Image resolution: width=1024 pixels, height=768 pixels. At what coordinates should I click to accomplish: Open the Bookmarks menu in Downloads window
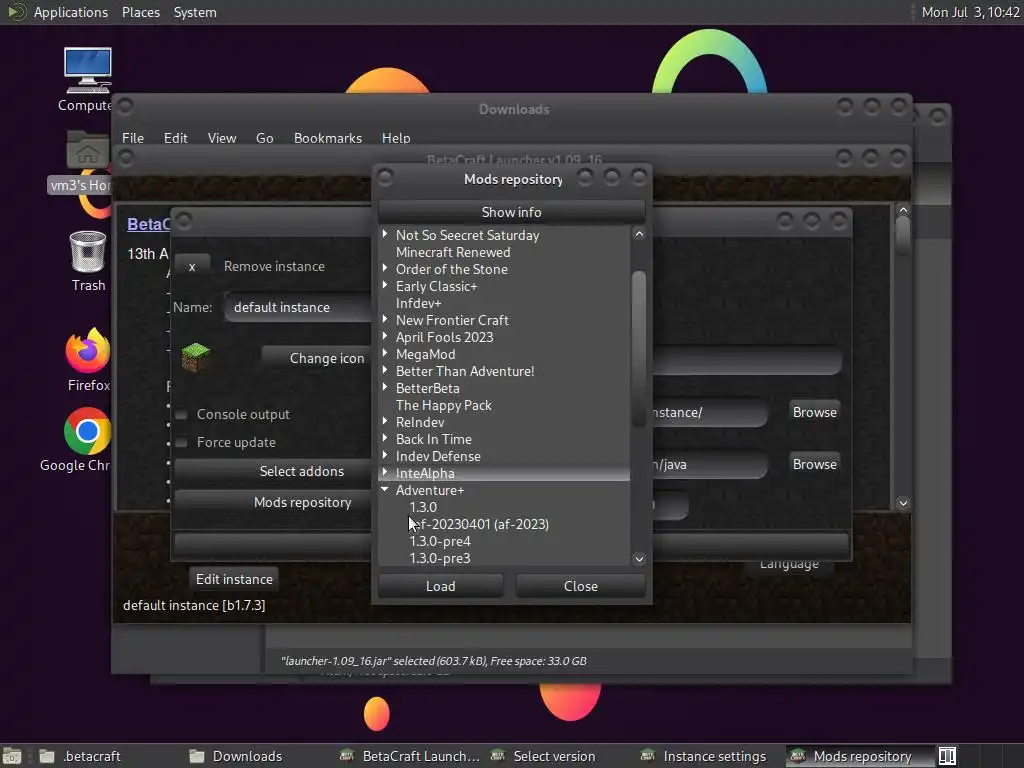328,138
